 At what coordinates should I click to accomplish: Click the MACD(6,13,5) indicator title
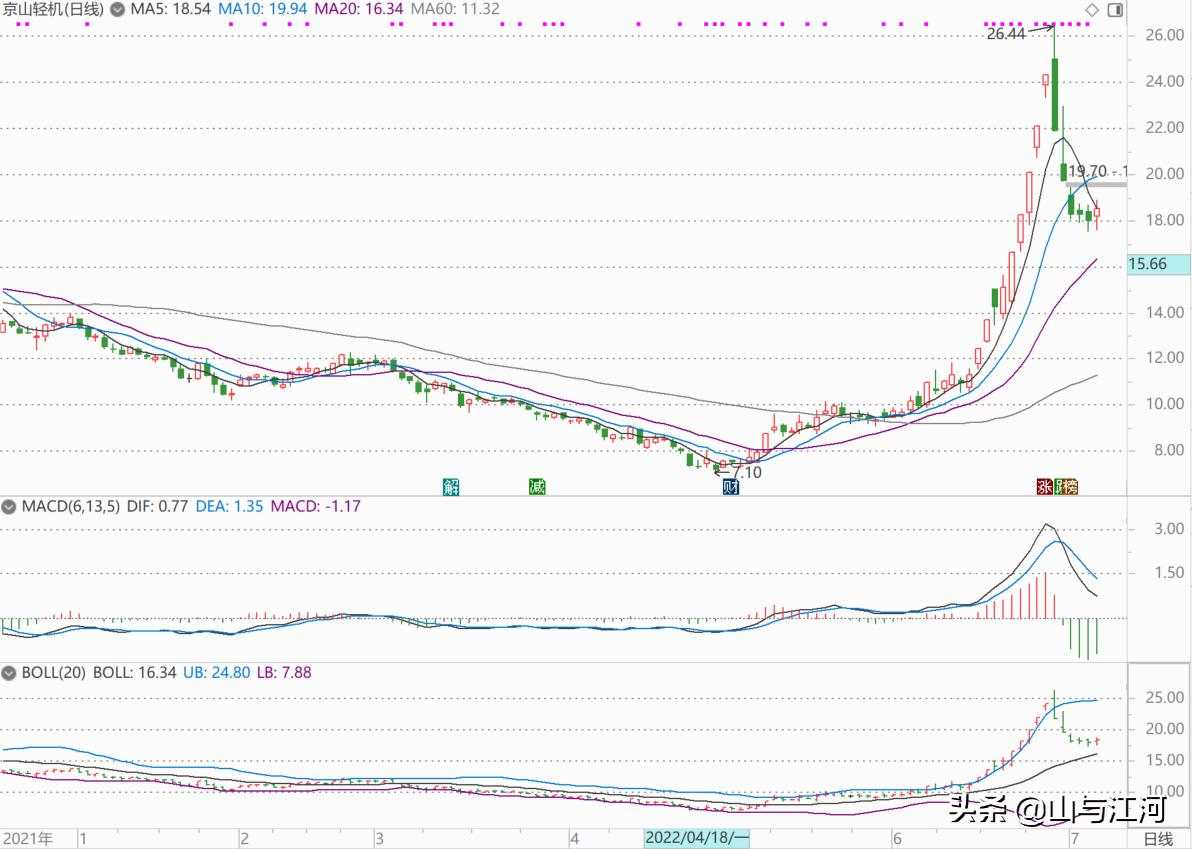pos(70,507)
